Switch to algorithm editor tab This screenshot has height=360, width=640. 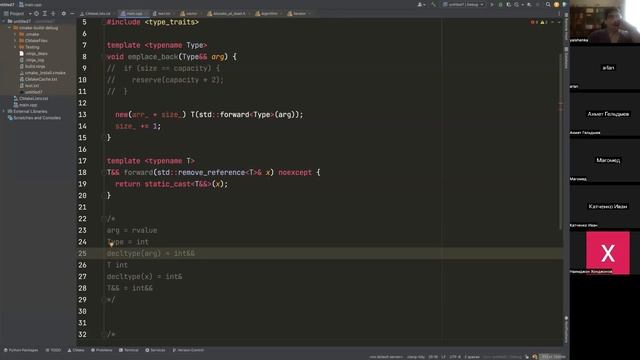pos(268,13)
